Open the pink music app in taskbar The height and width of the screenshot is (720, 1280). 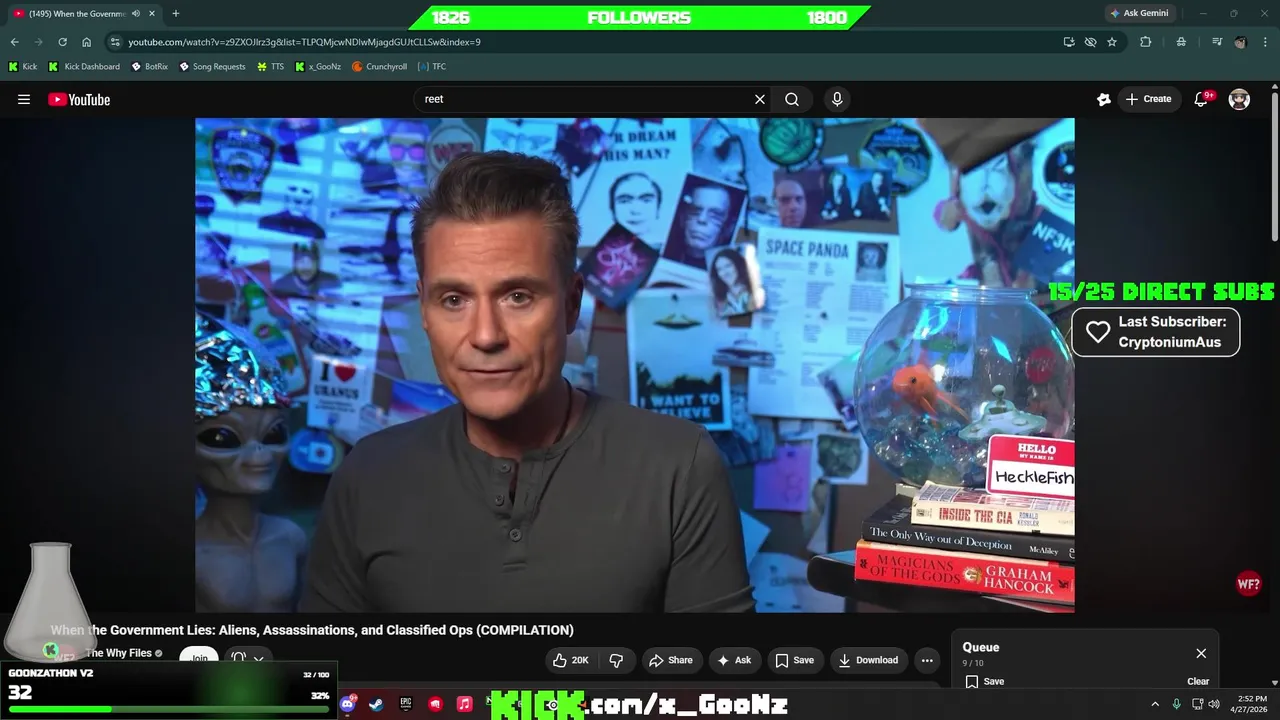(464, 704)
